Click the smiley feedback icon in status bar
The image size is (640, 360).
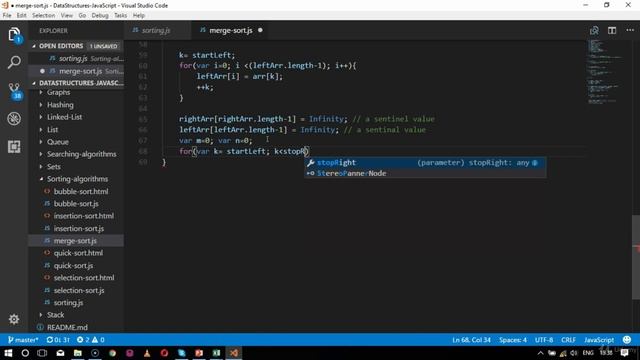pyautogui.click(x=627, y=340)
